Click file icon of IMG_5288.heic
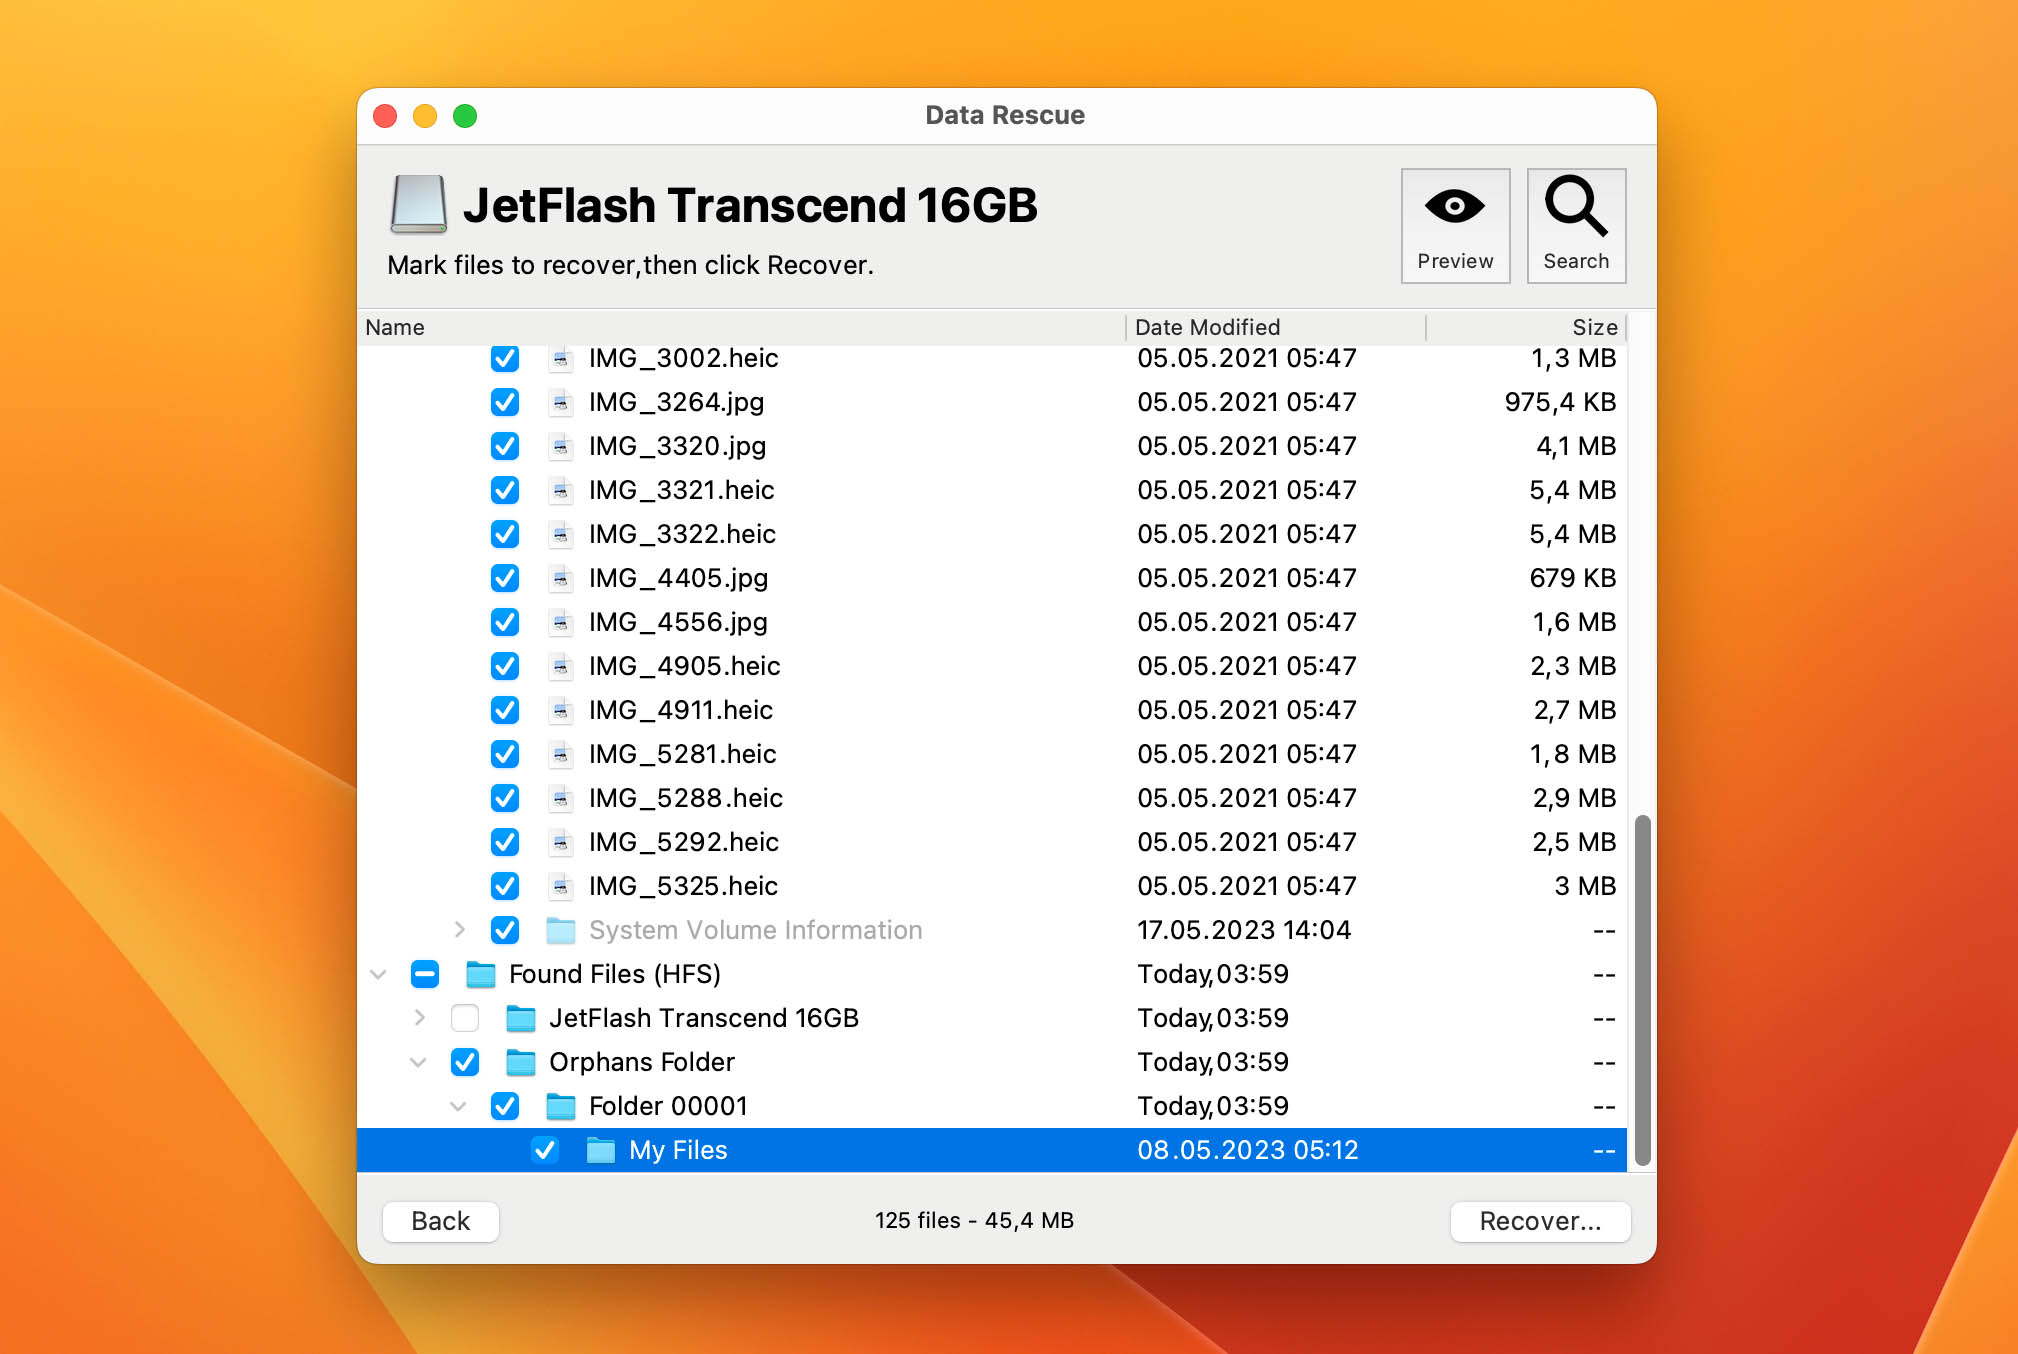 click(561, 798)
